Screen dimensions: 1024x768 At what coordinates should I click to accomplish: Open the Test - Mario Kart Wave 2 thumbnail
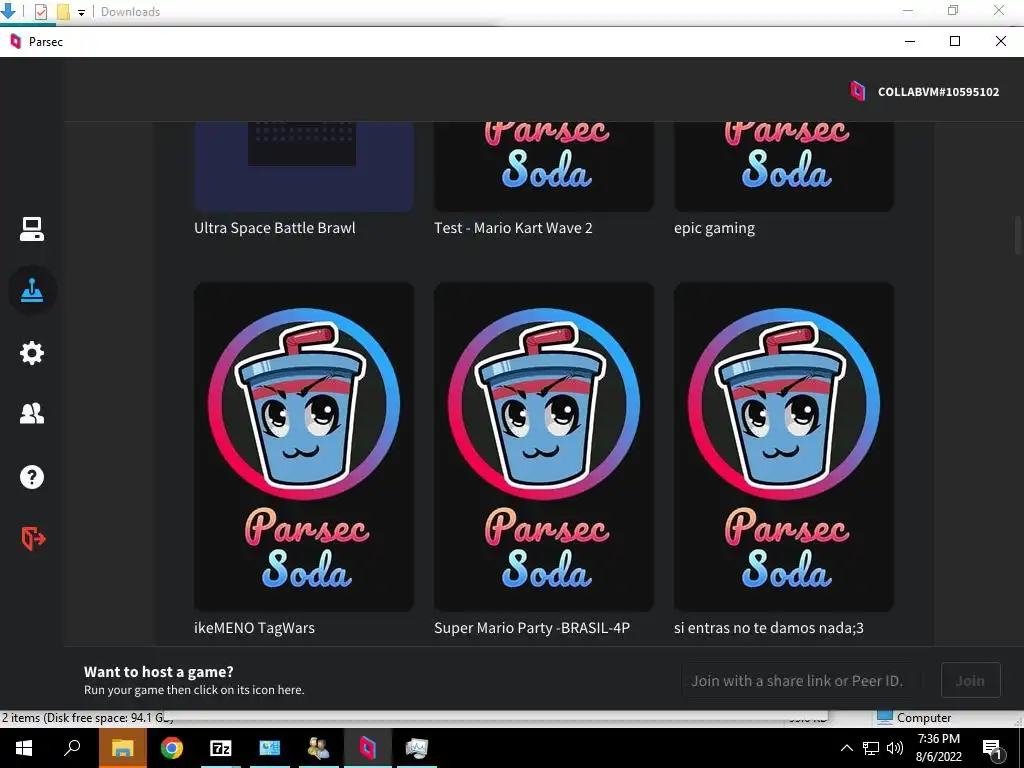pyautogui.click(x=543, y=167)
